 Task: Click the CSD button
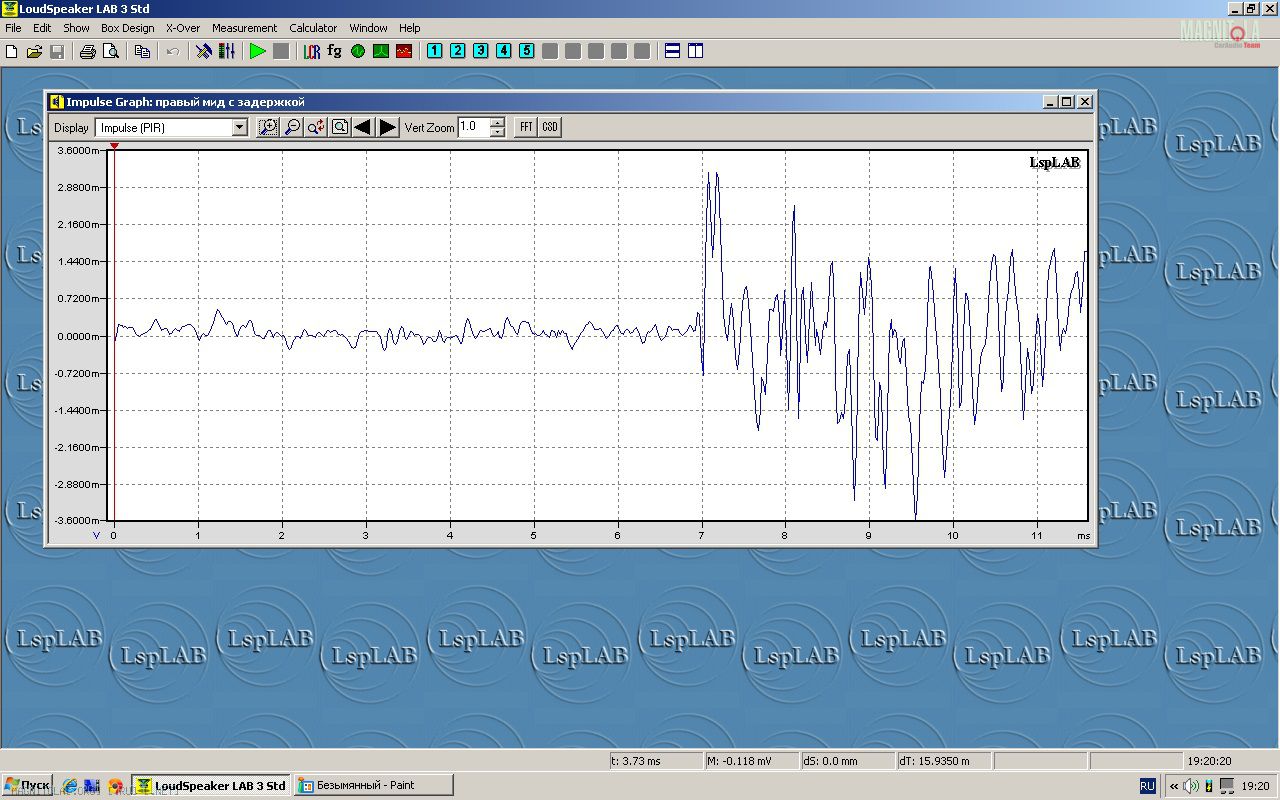[x=550, y=127]
